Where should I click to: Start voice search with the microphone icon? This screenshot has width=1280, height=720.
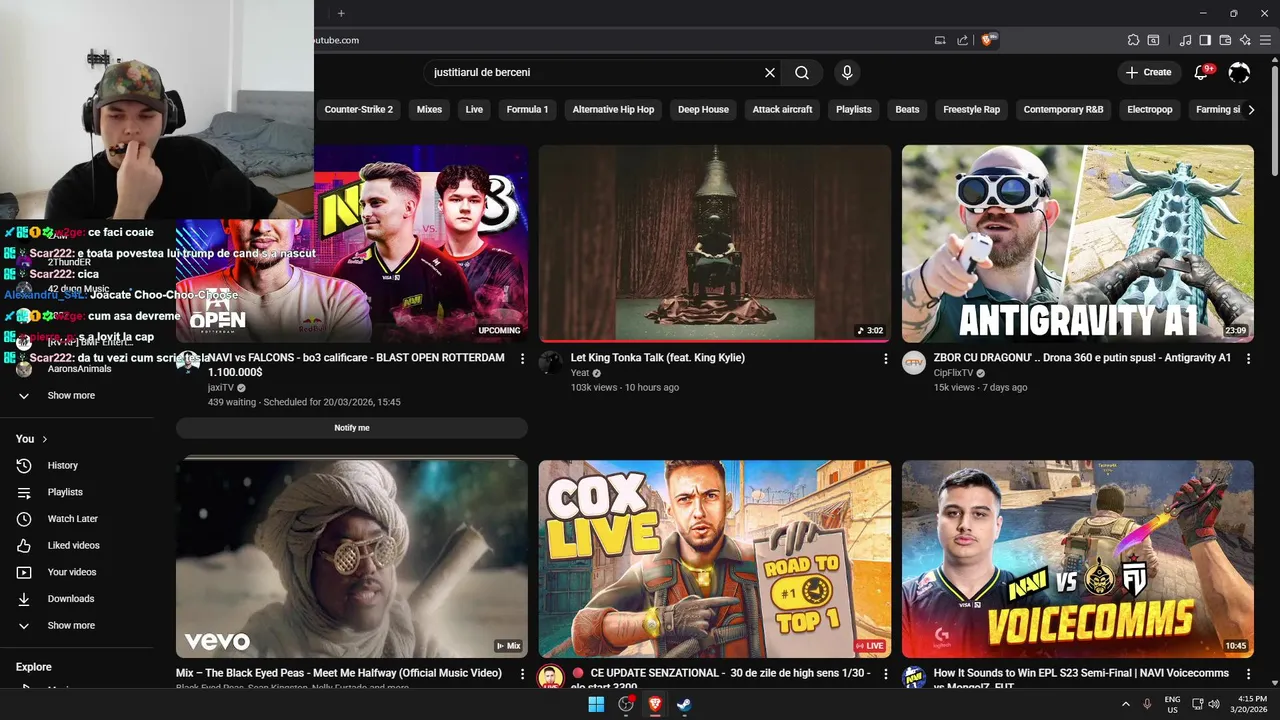pyautogui.click(x=847, y=73)
